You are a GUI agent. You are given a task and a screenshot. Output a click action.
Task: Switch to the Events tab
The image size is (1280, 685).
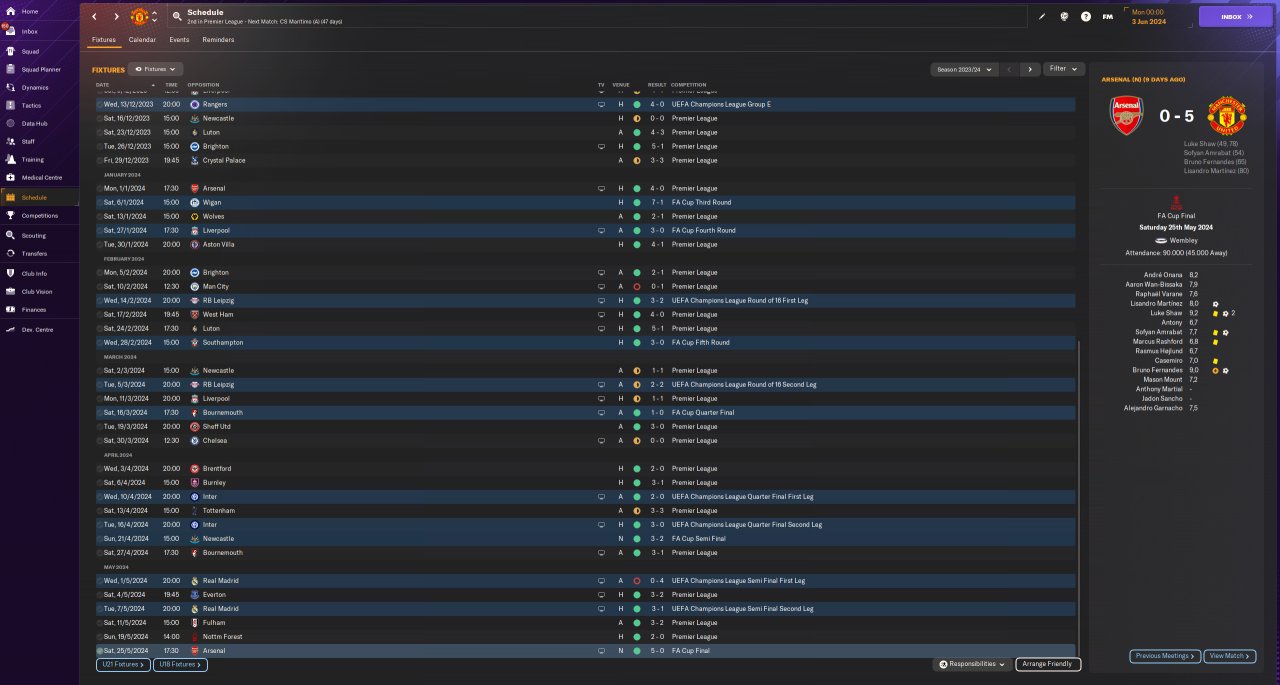pos(179,40)
